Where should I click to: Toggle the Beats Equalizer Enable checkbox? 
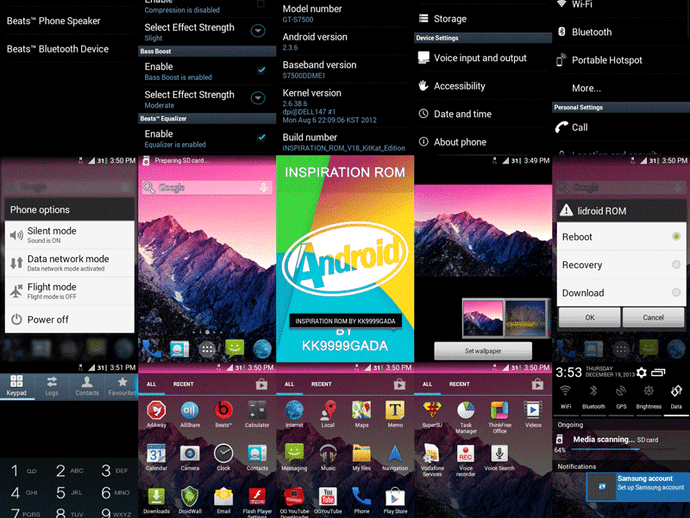coord(261,137)
